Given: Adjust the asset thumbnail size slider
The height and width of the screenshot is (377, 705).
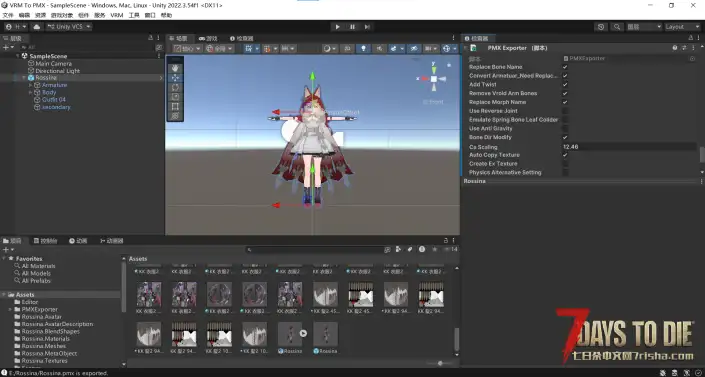Looking at the screenshot, I should [x=440, y=363].
